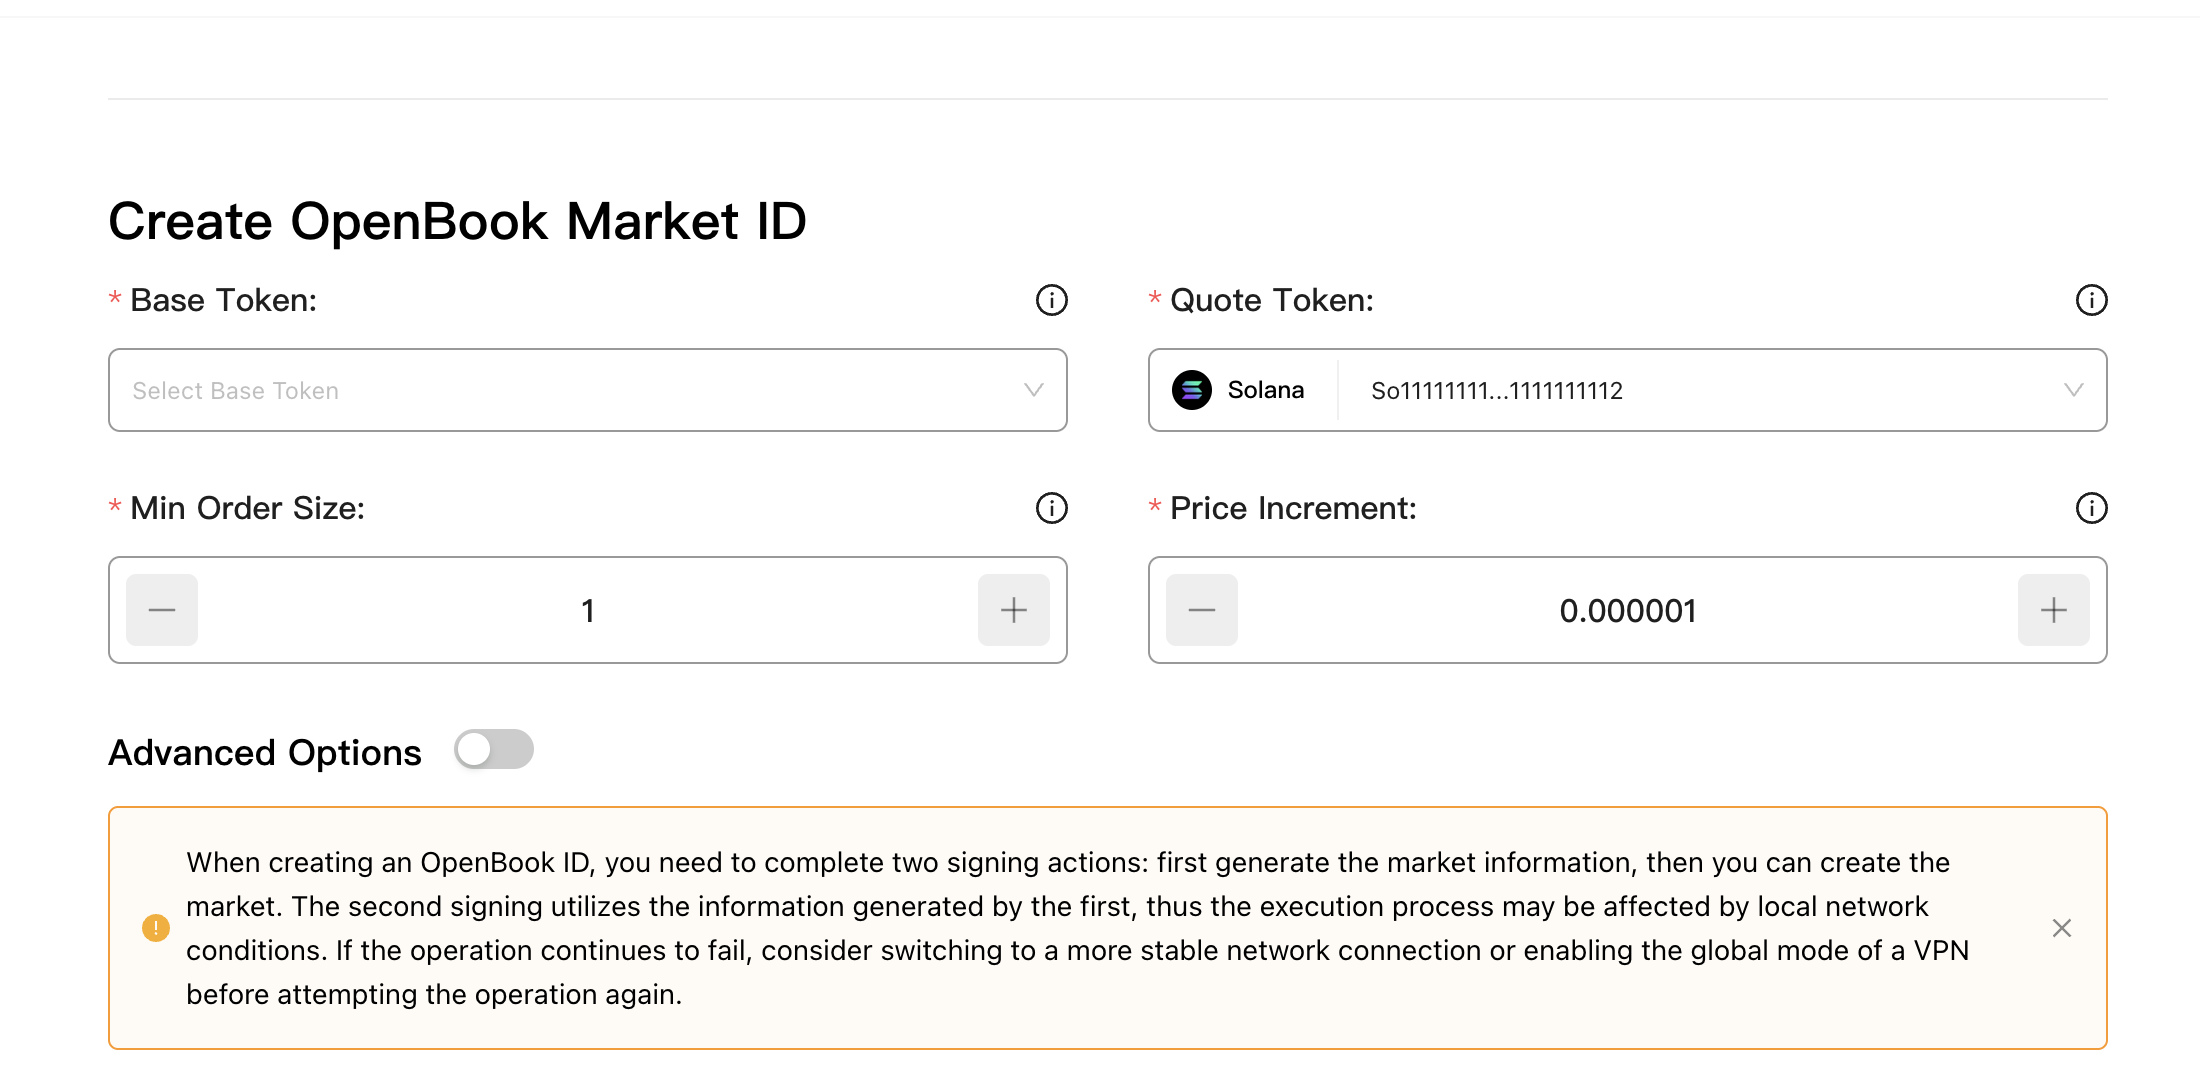Focus the Price Increment 0.000001 field
This screenshot has width=2200, height=1084.
[1628, 610]
